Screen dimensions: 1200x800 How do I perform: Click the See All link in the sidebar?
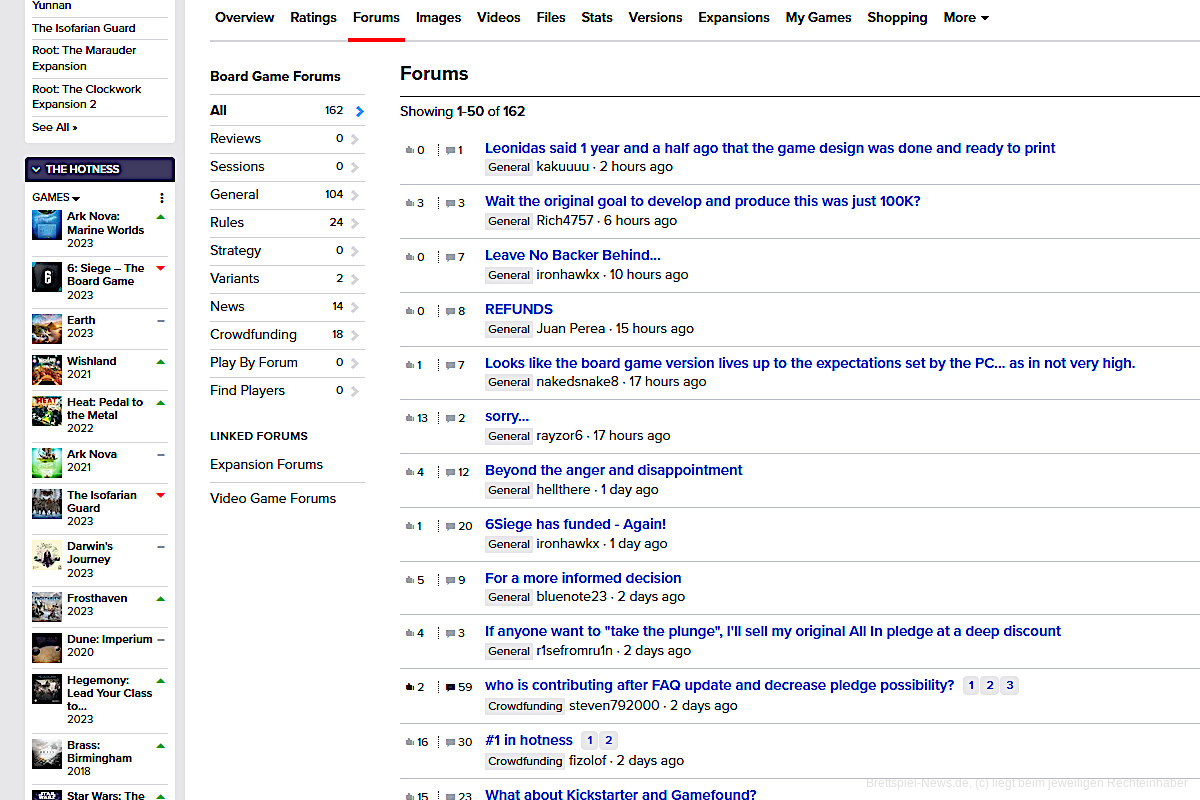pyautogui.click(x=54, y=127)
